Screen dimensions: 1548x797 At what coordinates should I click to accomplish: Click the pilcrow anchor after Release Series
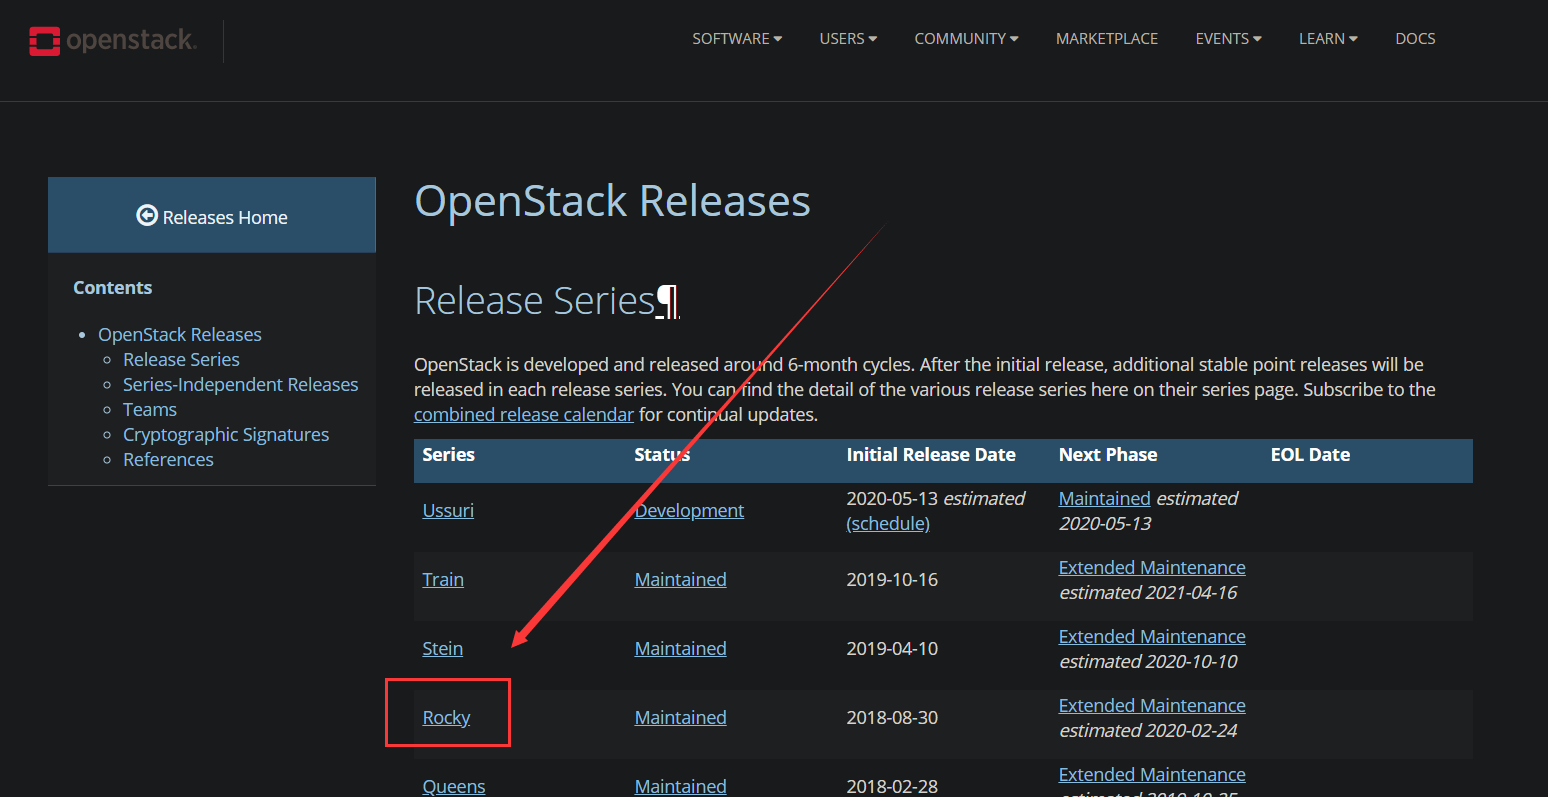(x=668, y=301)
